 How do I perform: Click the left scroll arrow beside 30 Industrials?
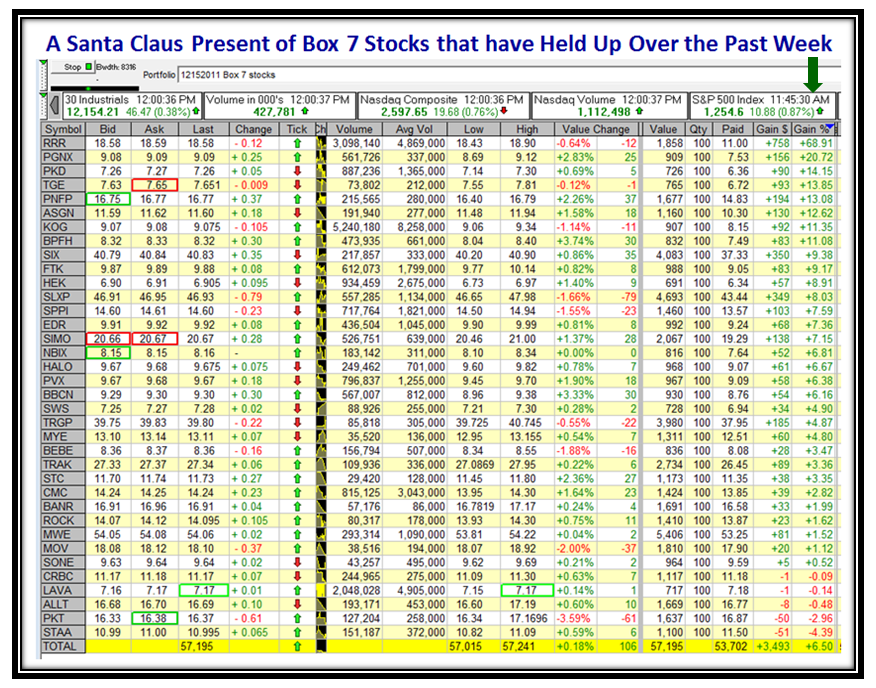(x=55, y=106)
